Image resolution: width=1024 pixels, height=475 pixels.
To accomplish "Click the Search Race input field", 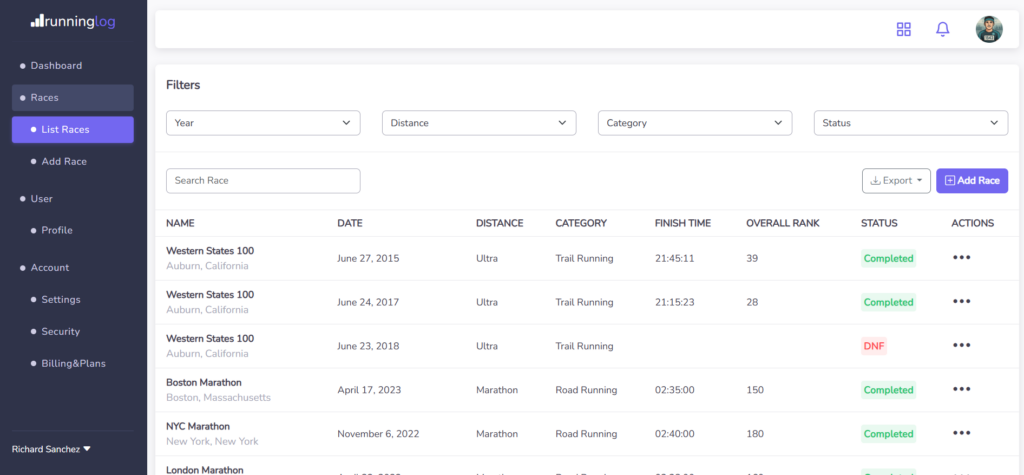I will point(263,181).
